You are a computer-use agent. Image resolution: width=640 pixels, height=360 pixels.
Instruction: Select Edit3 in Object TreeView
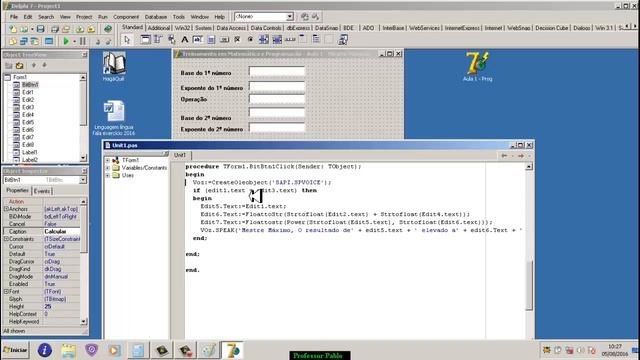click(28, 107)
